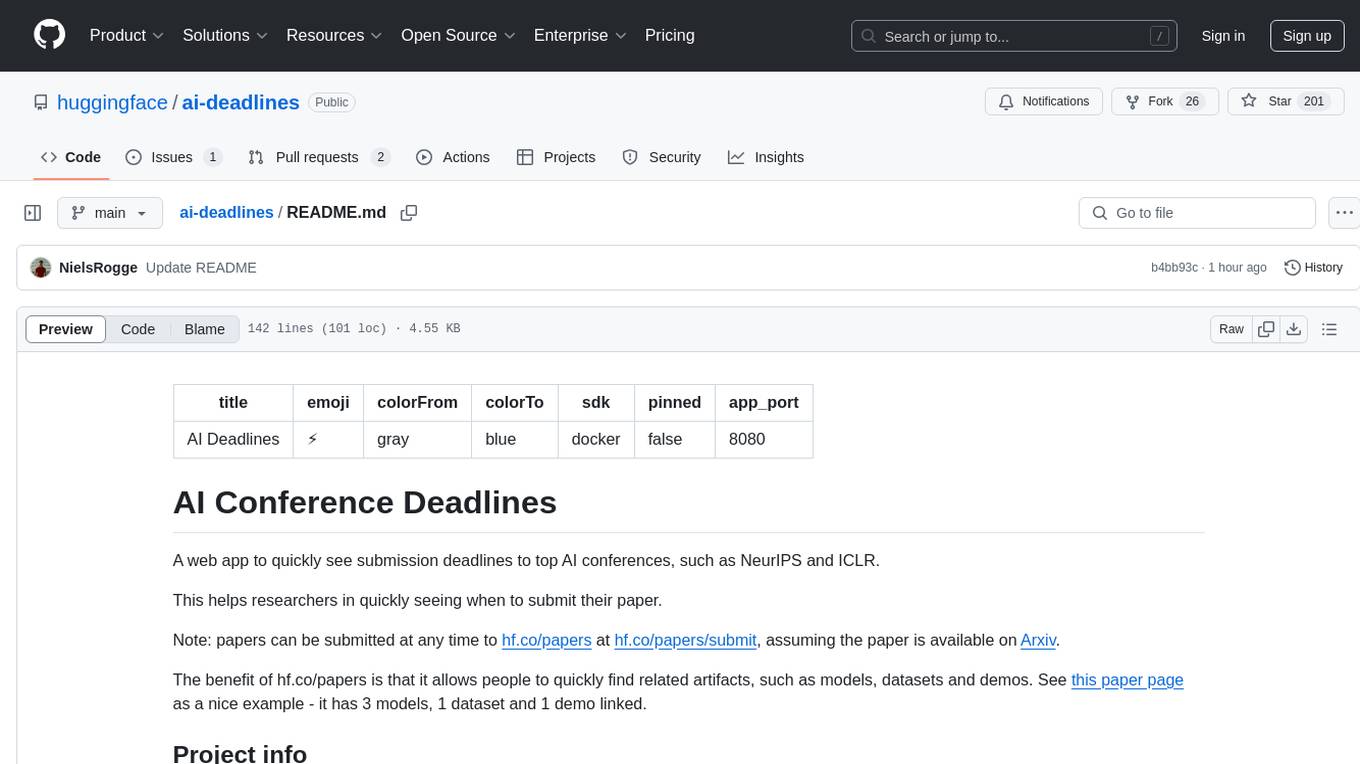Click the Search or jump to box

click(x=1013, y=36)
